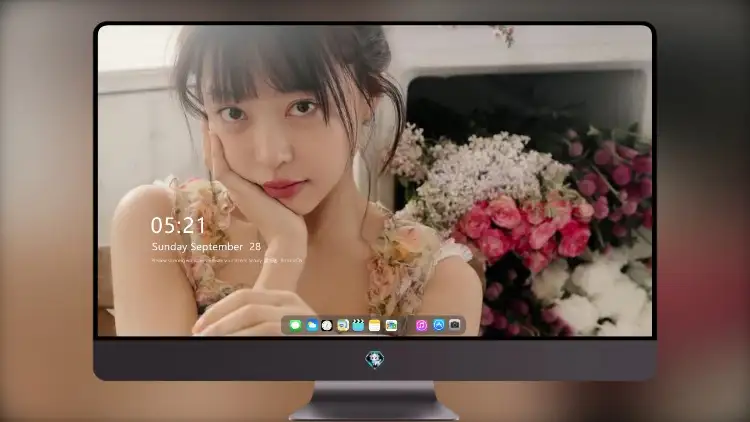Open the blue App Store icon
The height and width of the screenshot is (422, 750).
(x=439, y=325)
